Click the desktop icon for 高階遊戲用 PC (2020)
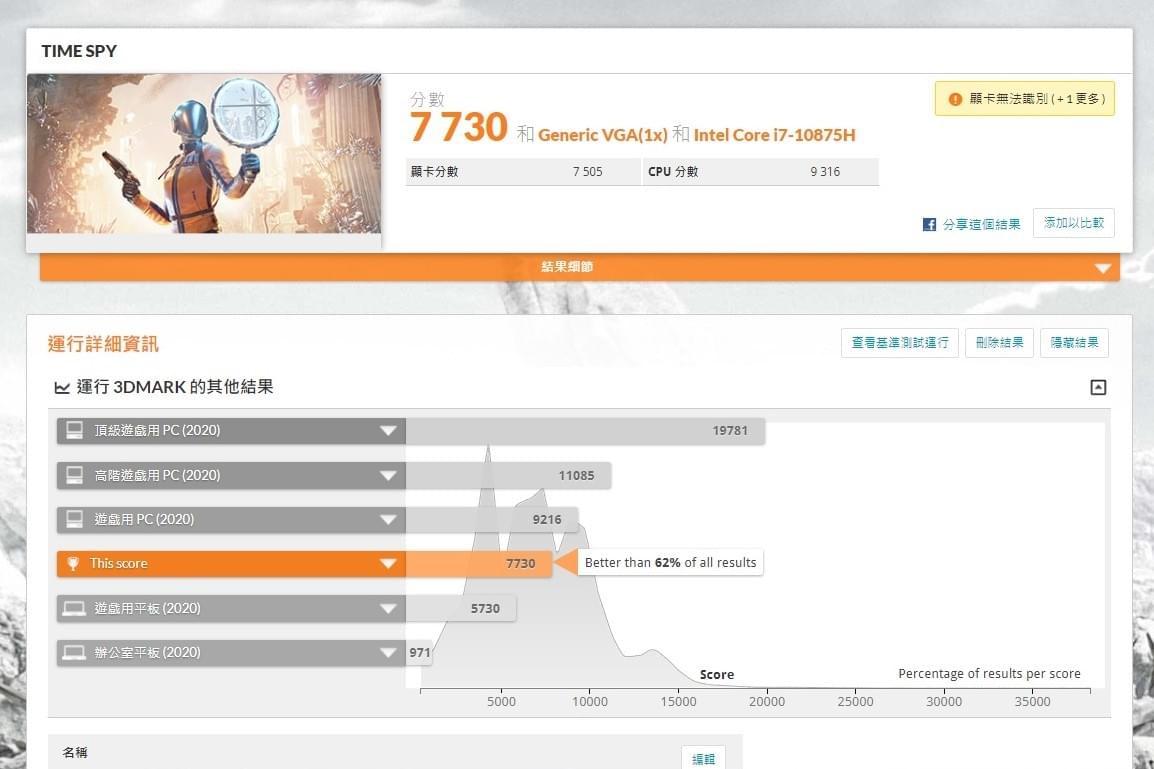The height and width of the screenshot is (769, 1154). [74, 475]
